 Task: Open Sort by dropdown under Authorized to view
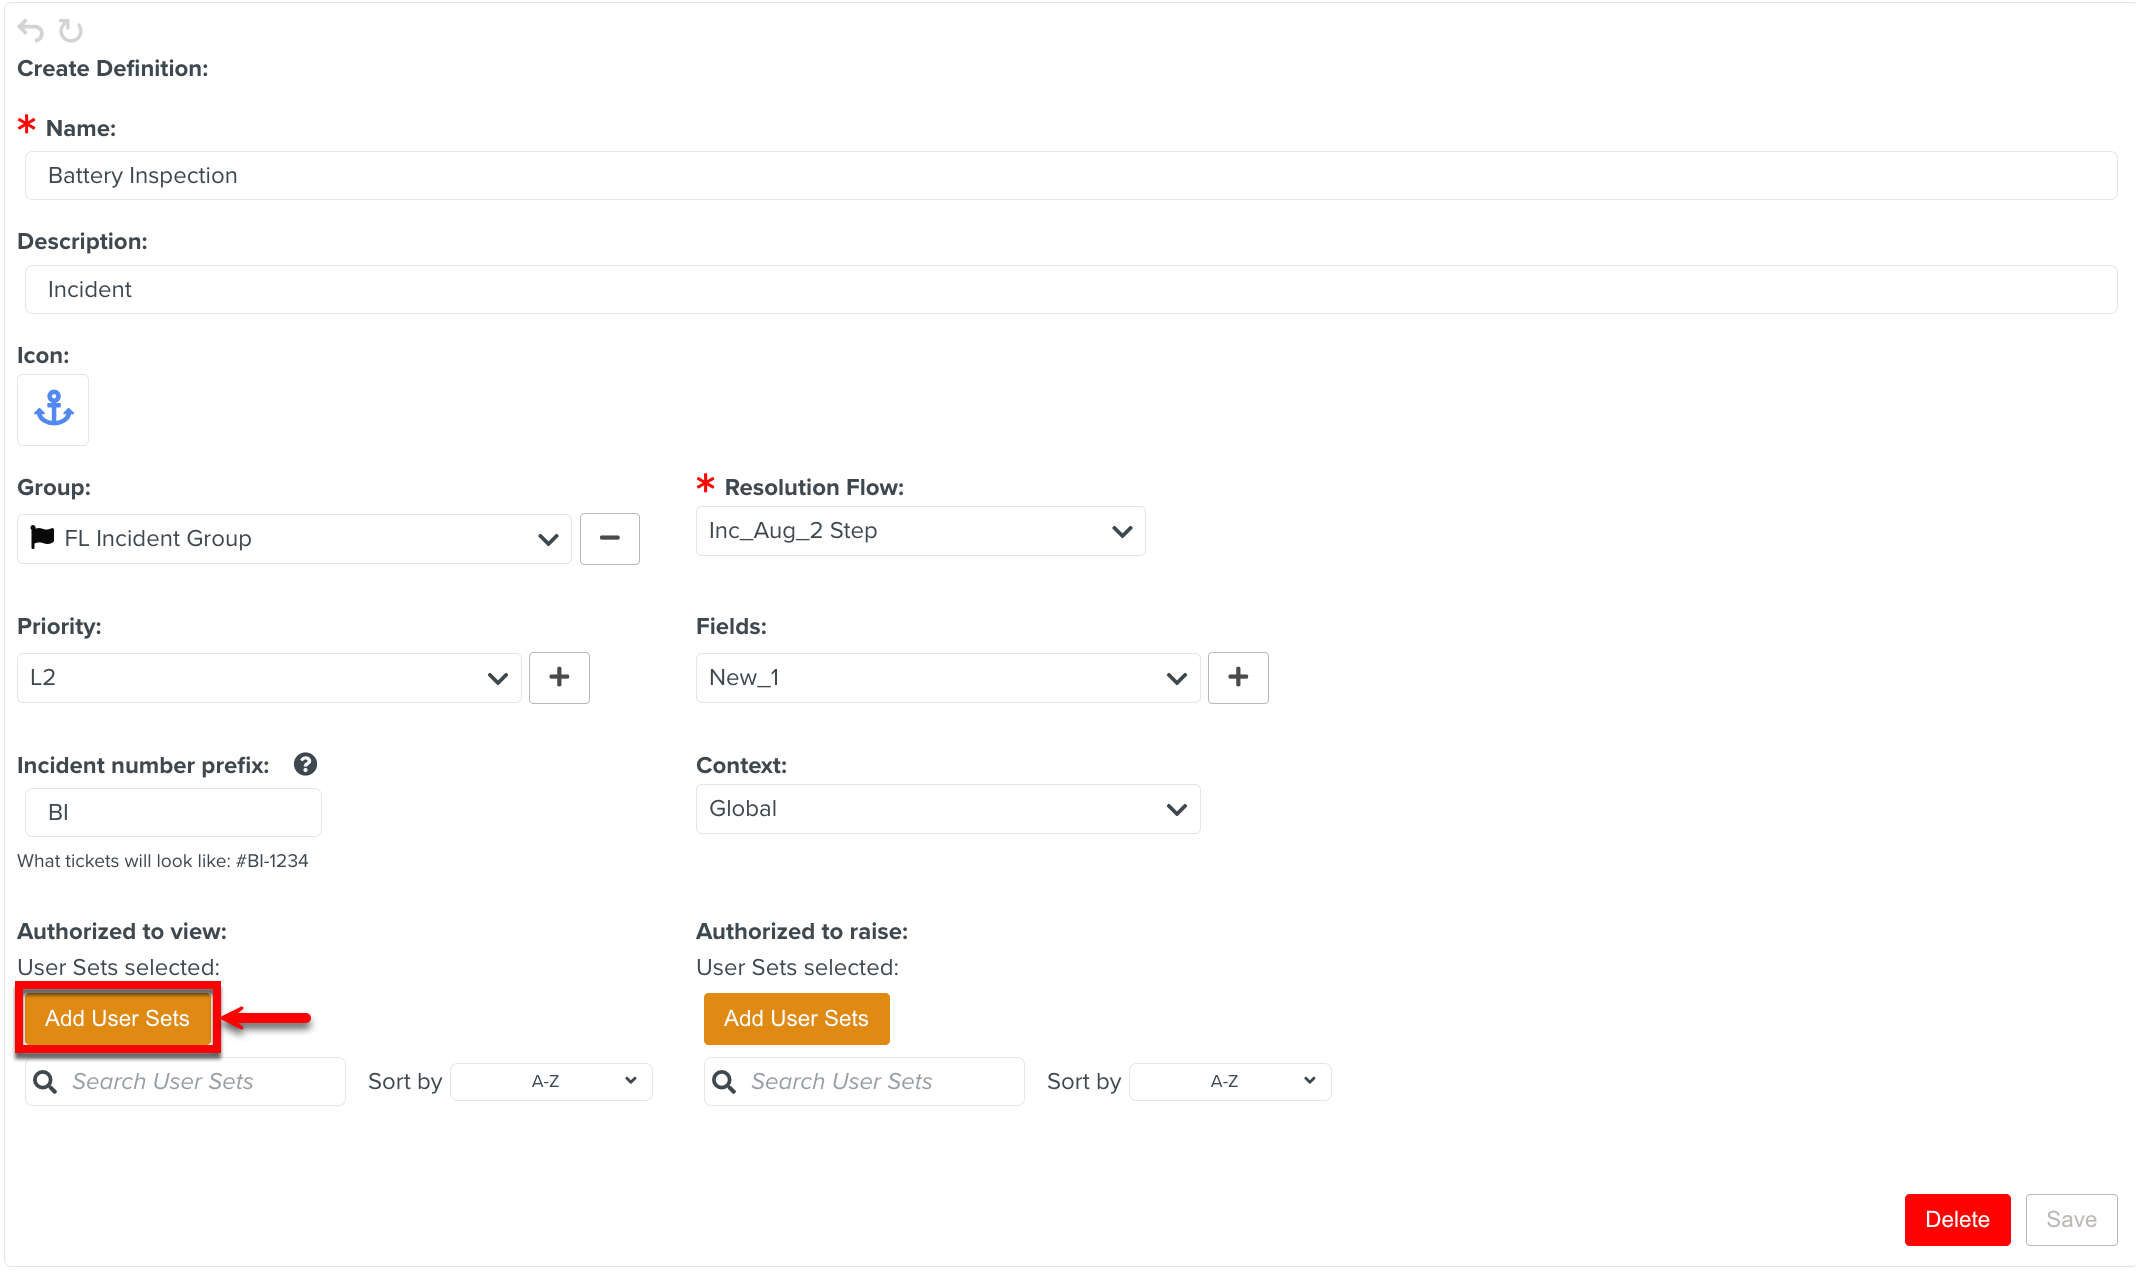coord(551,1081)
